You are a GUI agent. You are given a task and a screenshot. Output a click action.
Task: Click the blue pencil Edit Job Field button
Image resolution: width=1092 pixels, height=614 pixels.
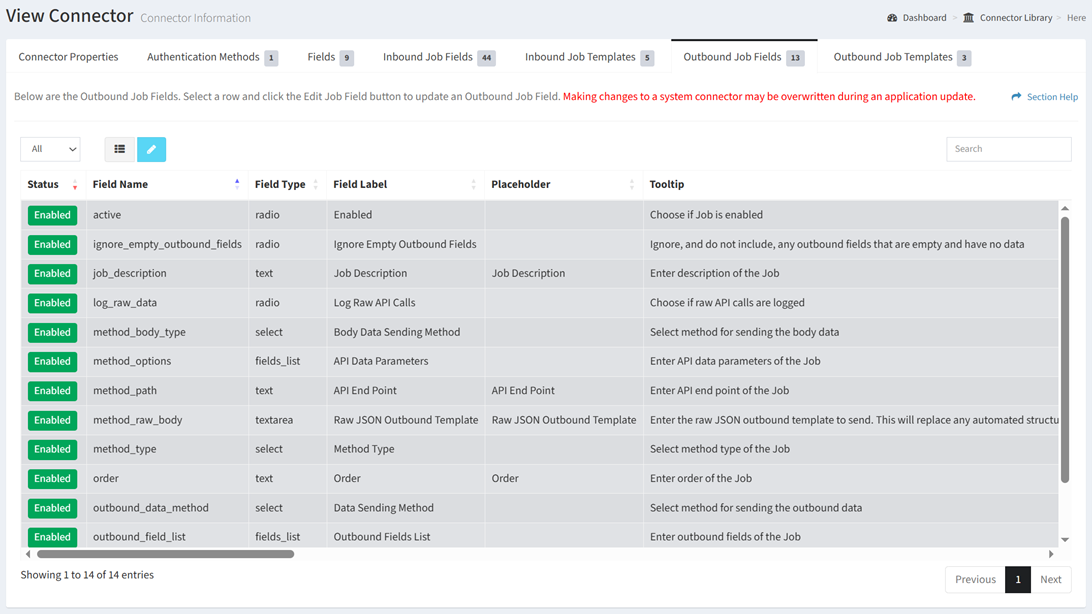click(x=151, y=149)
